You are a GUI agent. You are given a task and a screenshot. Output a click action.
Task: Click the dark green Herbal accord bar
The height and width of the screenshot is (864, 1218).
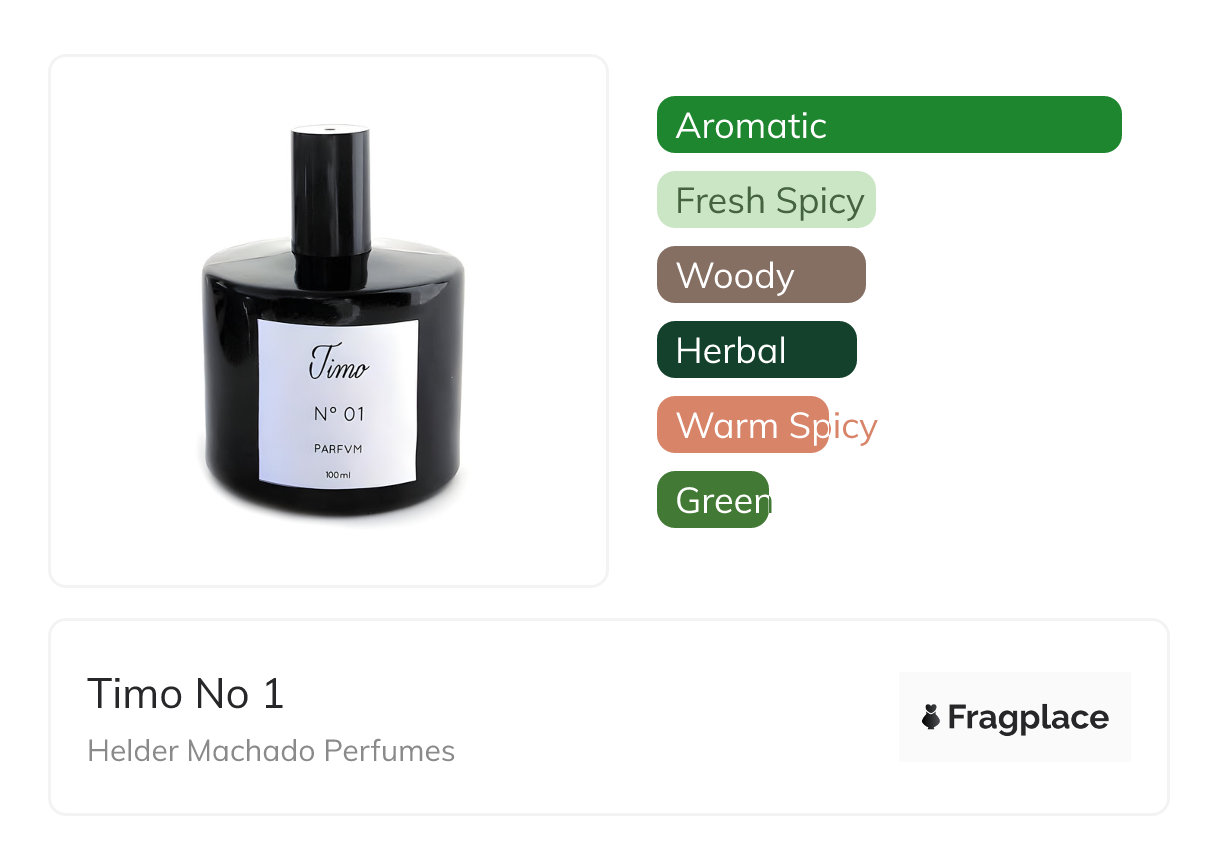pos(757,350)
